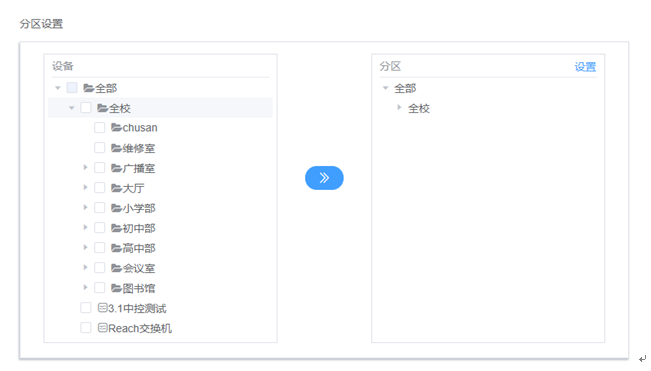Tick the 3.1中控测试 checkbox

pyautogui.click(x=86, y=308)
